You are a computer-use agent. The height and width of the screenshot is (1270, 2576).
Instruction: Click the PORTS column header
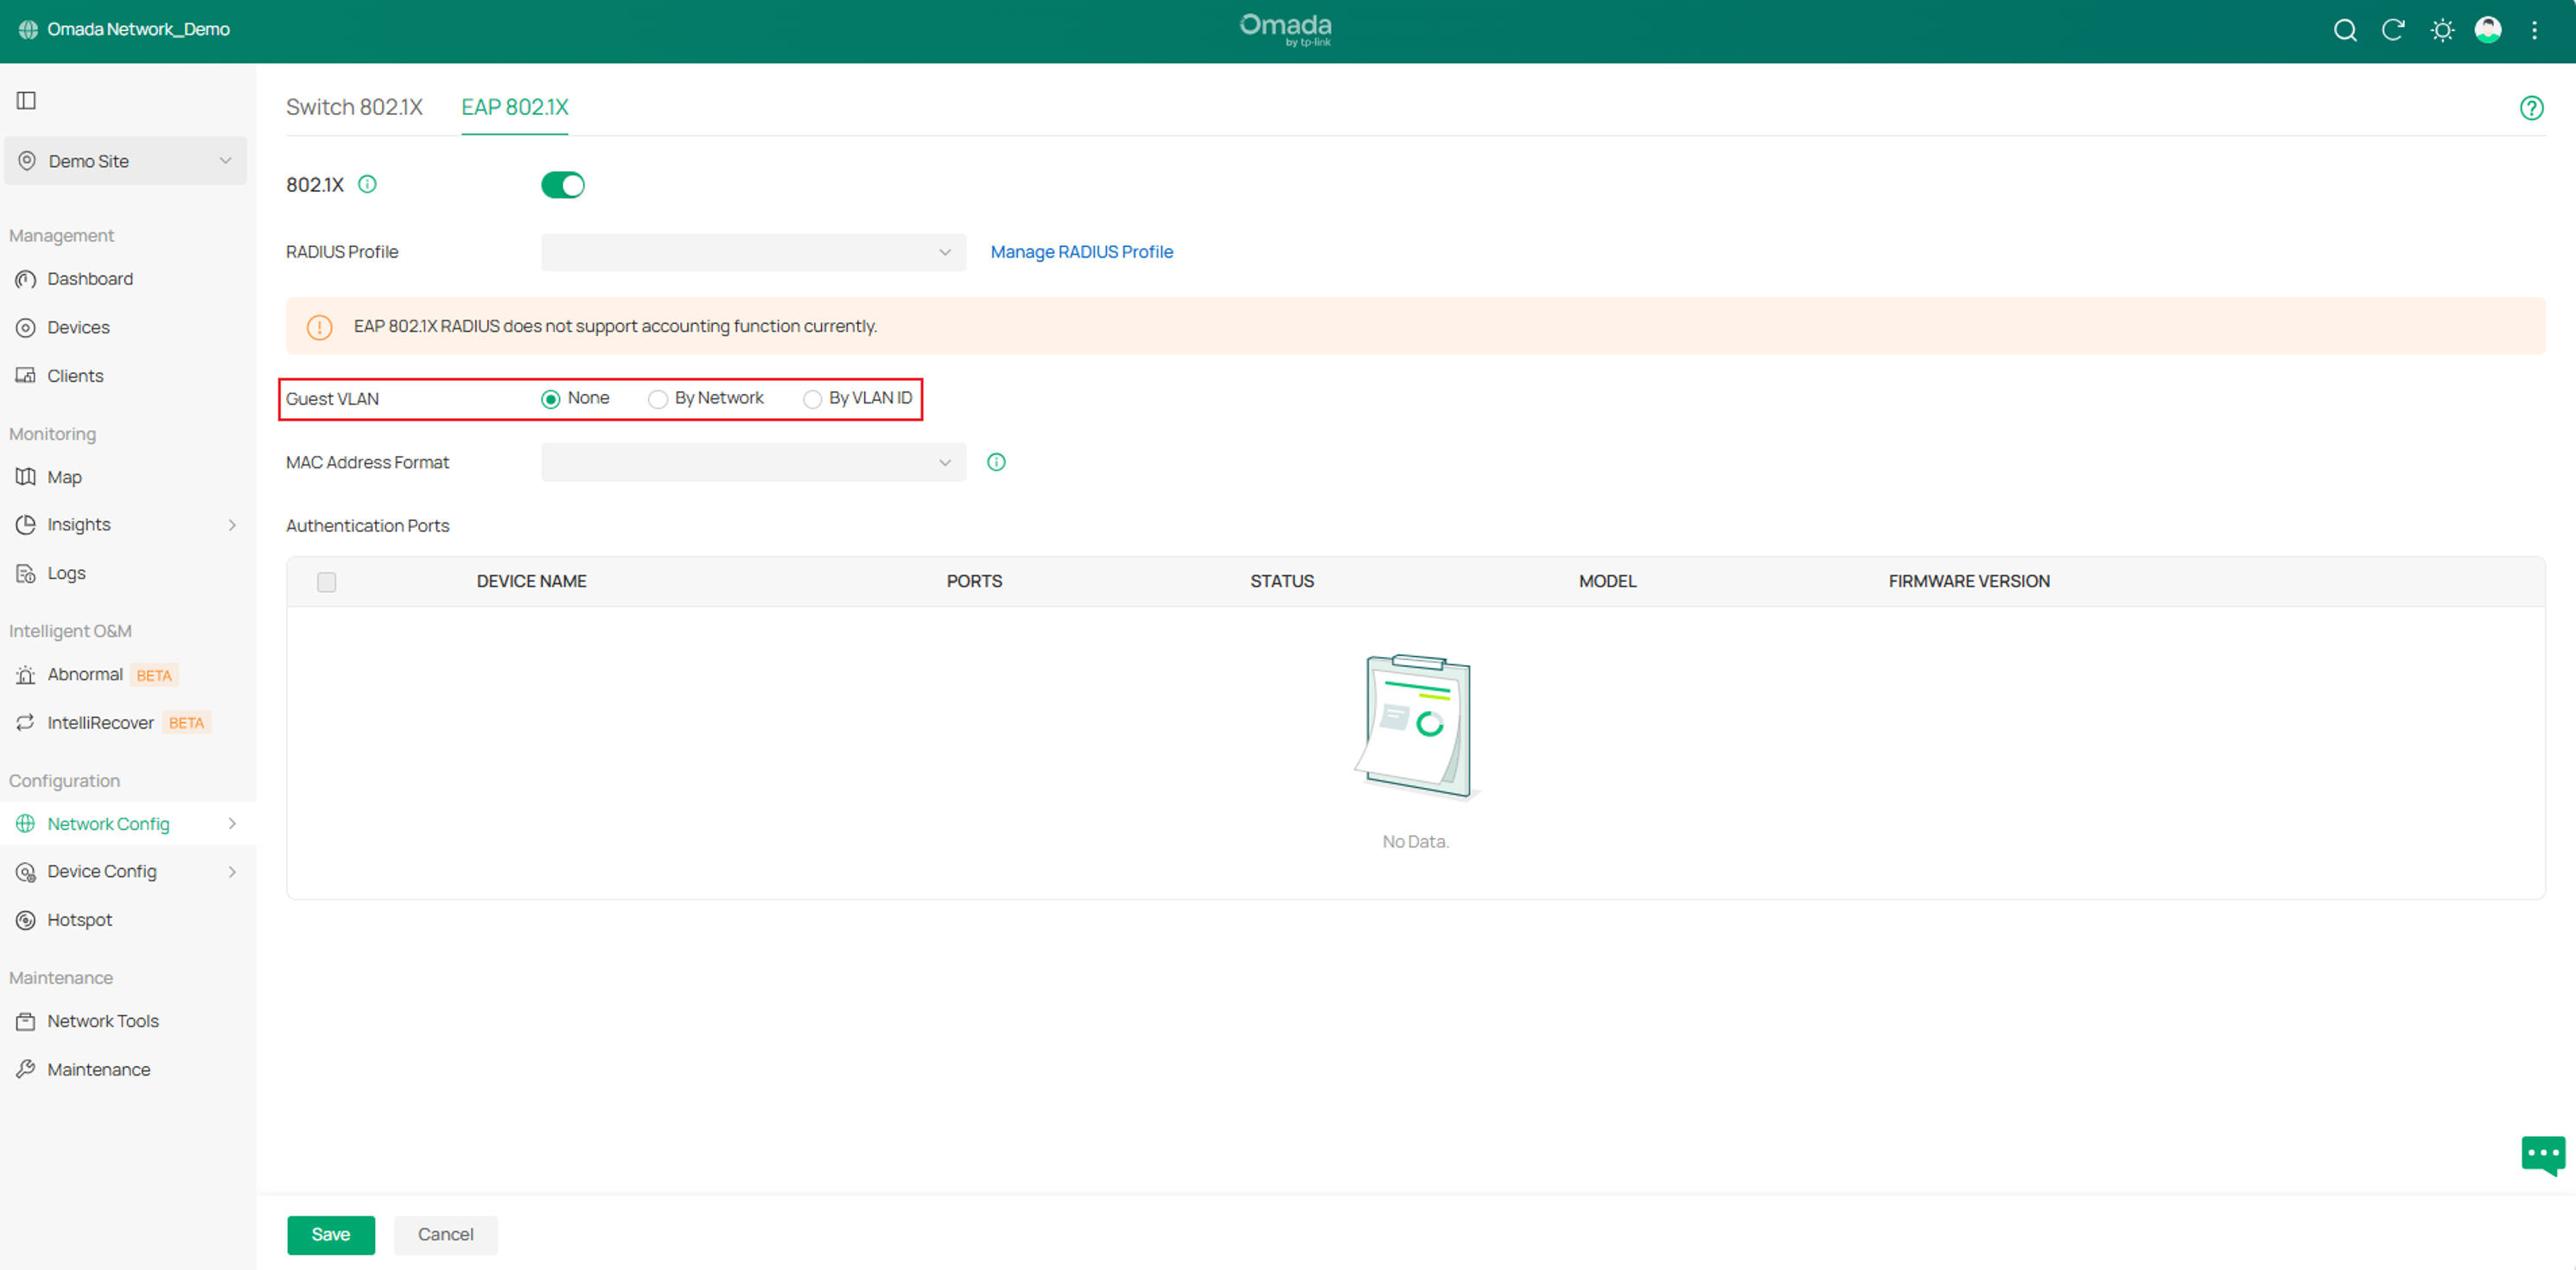(x=974, y=581)
